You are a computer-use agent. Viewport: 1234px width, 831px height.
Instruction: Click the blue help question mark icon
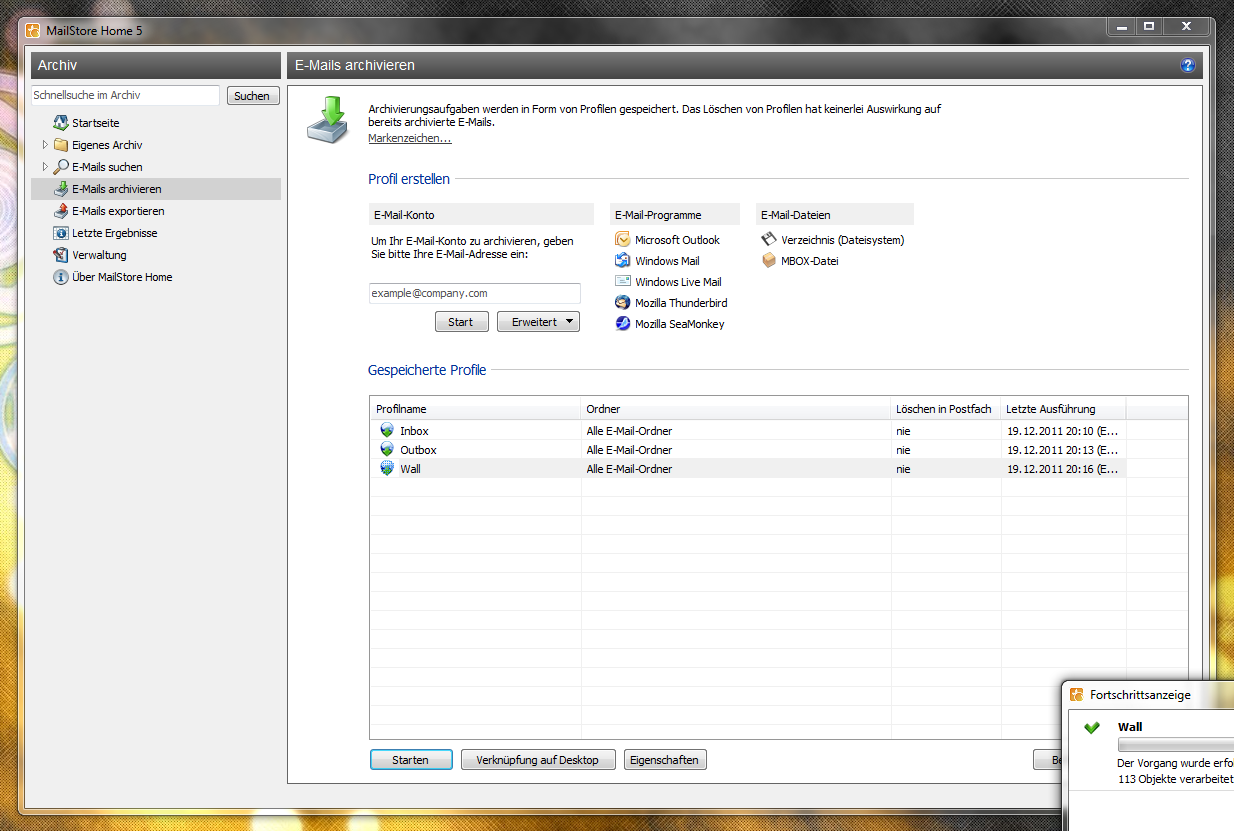pos(1188,66)
